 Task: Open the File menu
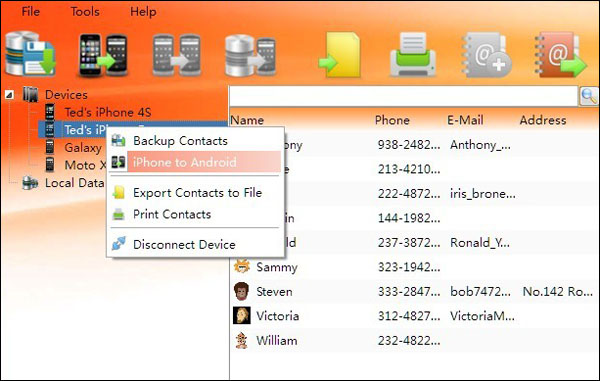click(30, 11)
